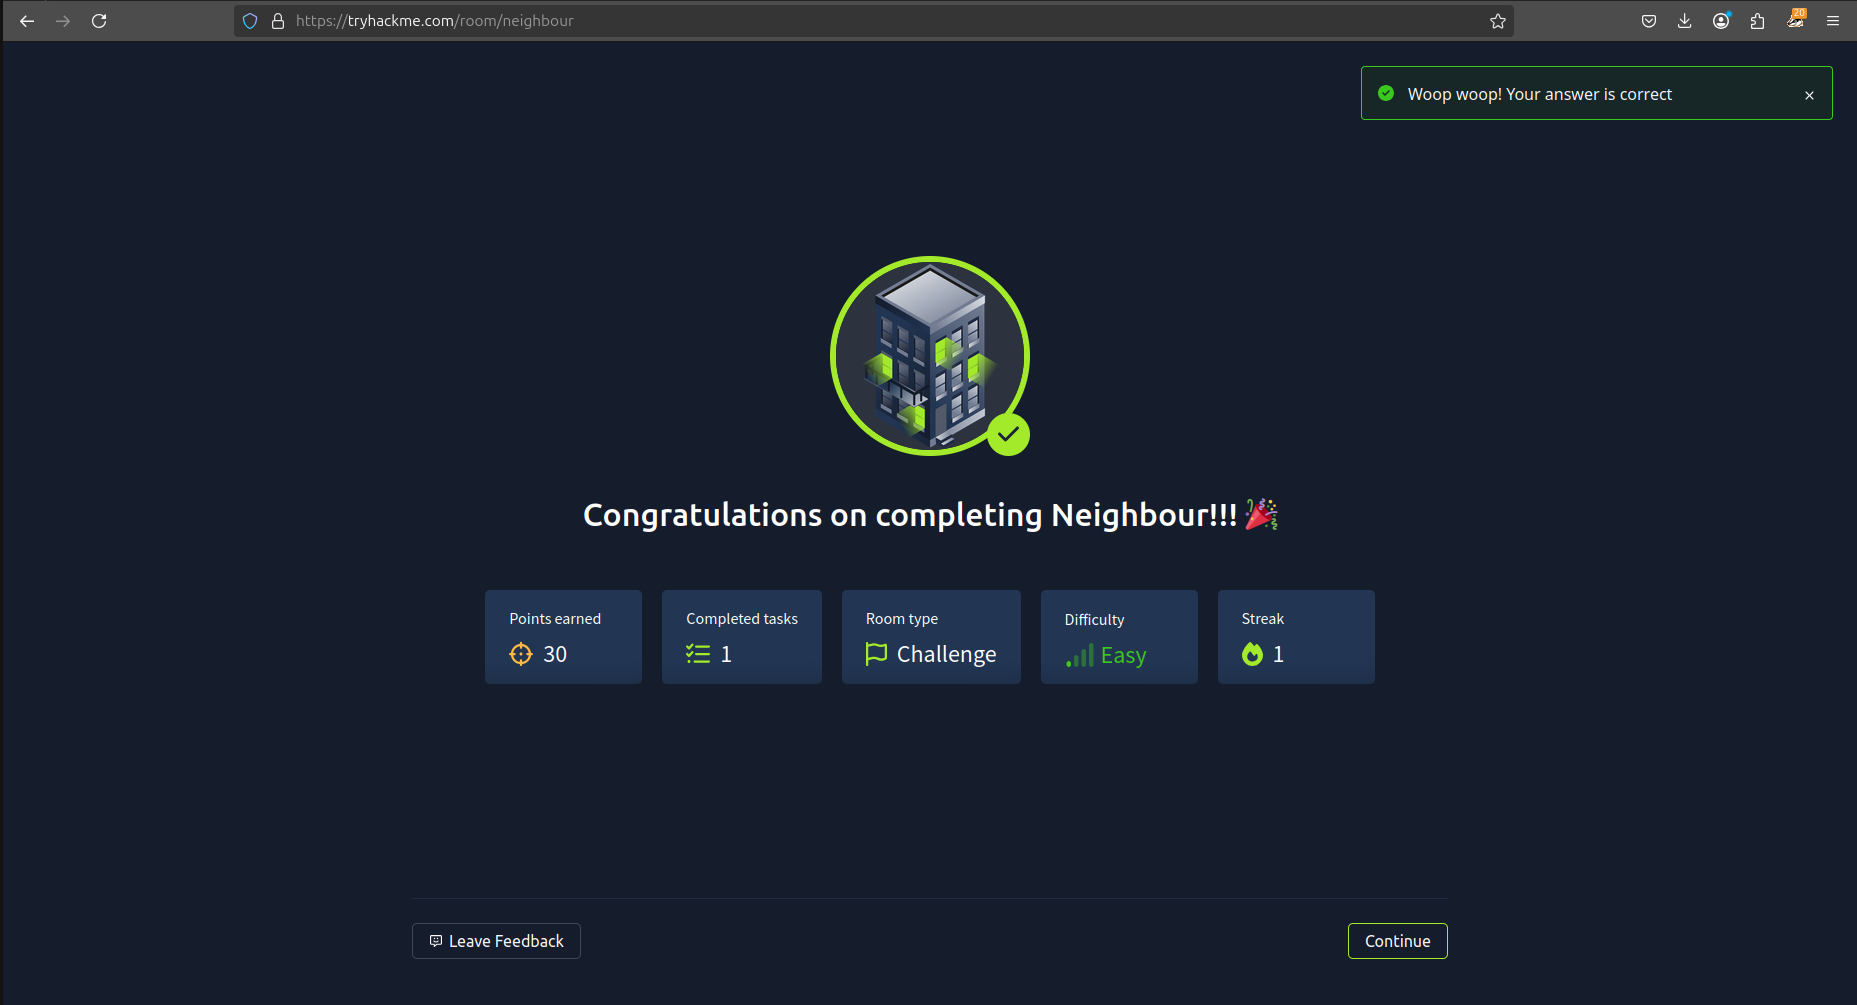Click the Difficulty Easy card
Image resolution: width=1857 pixels, height=1005 pixels.
pos(1119,637)
